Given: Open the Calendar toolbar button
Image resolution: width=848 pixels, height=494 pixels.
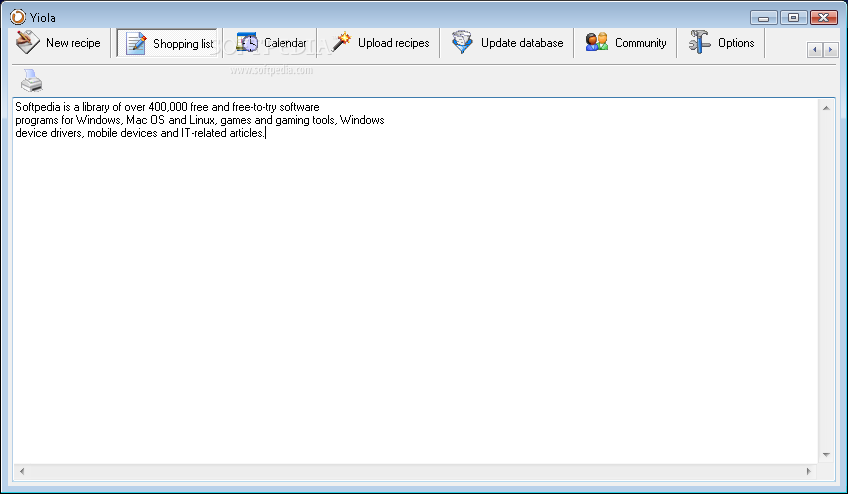Looking at the screenshot, I should (271, 43).
